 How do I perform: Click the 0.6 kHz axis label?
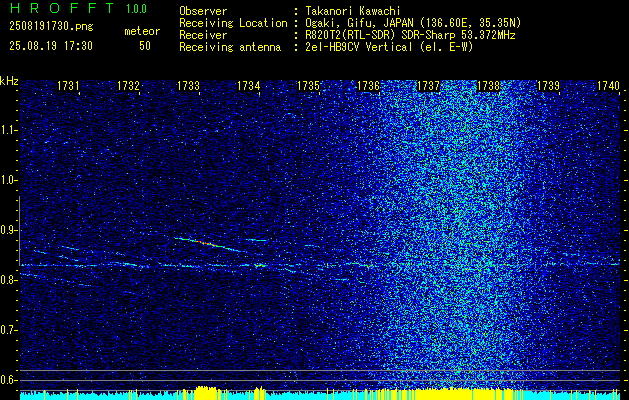click(8, 380)
